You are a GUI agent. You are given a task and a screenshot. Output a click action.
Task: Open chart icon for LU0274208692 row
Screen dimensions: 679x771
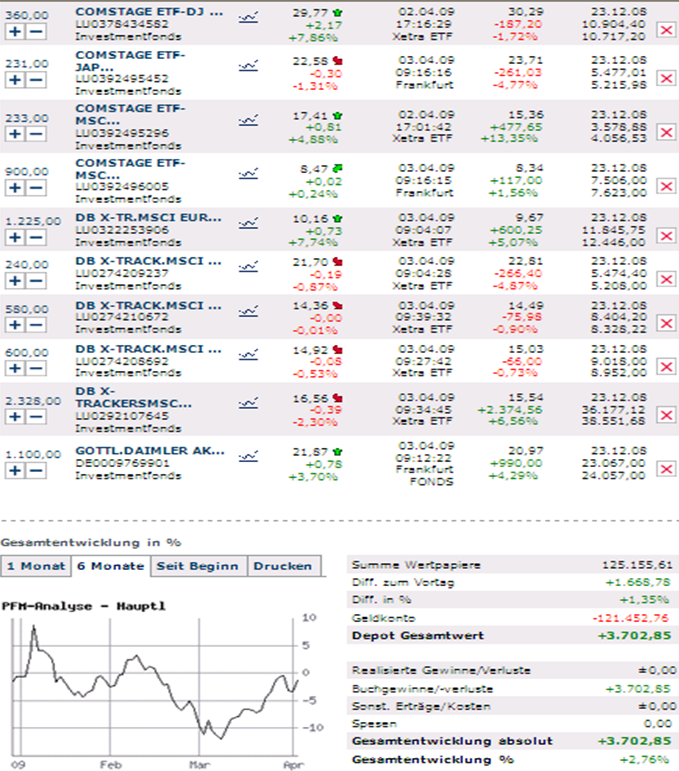tap(248, 355)
